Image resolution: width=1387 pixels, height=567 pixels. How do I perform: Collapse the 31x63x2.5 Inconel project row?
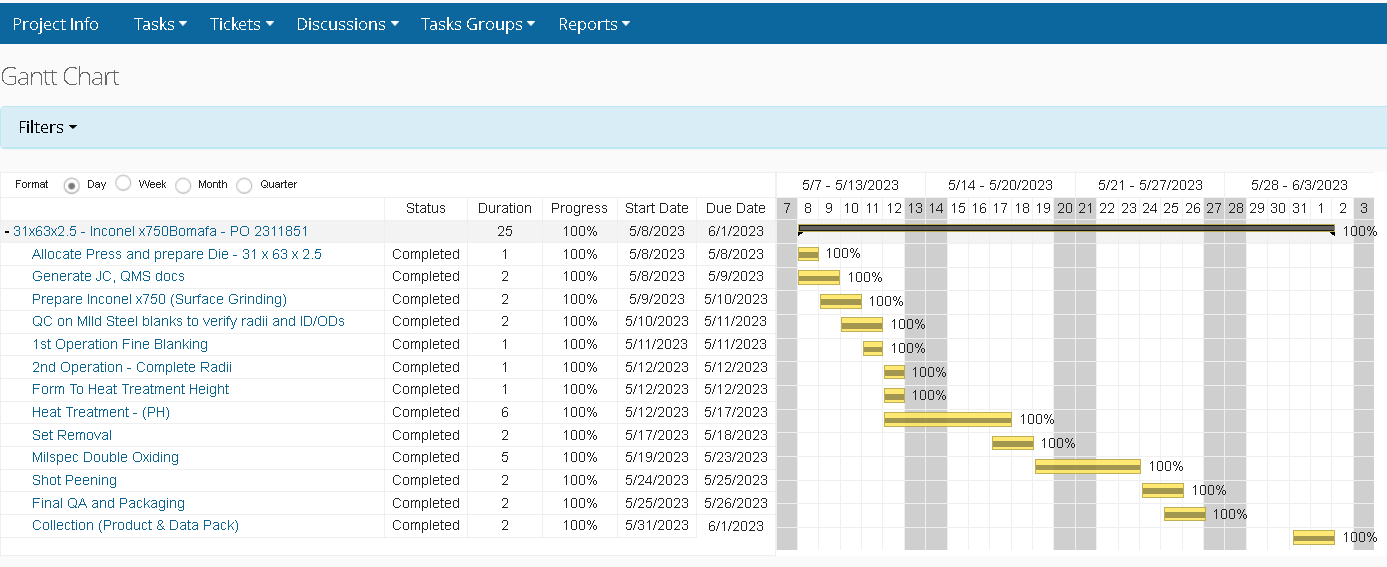click(x=7, y=232)
